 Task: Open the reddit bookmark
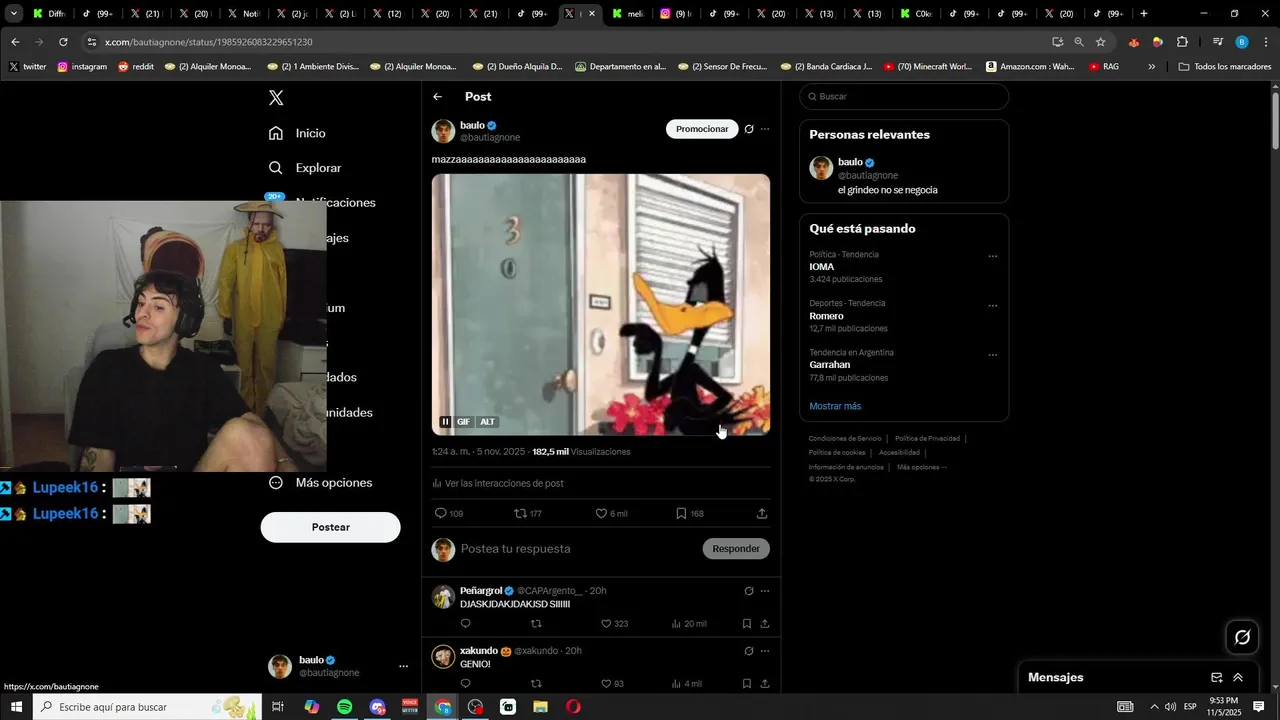[136, 67]
